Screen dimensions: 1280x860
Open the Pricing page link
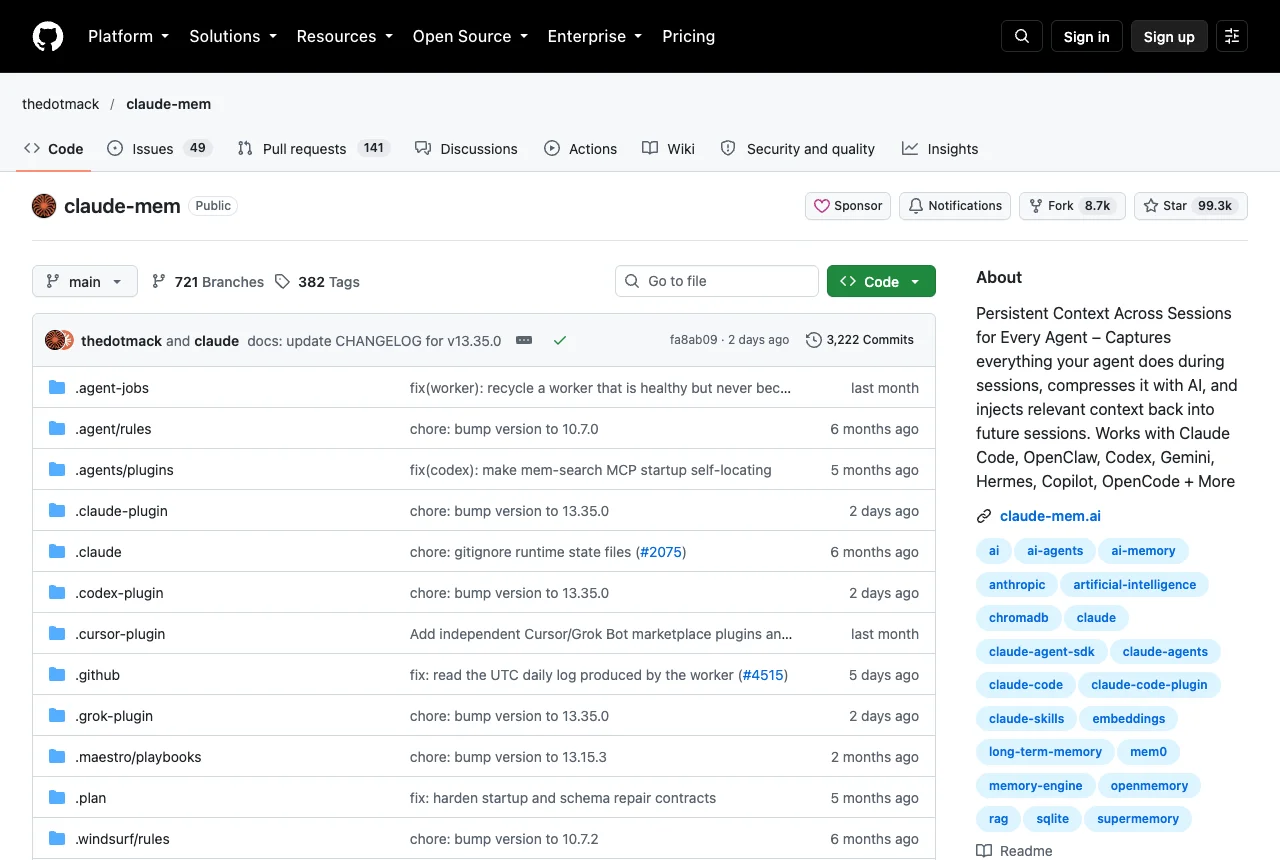(689, 36)
